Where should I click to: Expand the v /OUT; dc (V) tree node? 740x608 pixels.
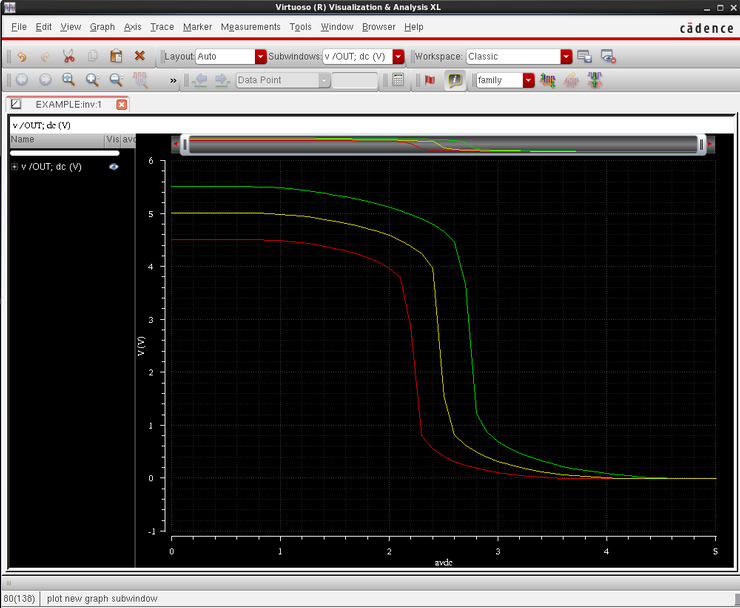pos(15,167)
